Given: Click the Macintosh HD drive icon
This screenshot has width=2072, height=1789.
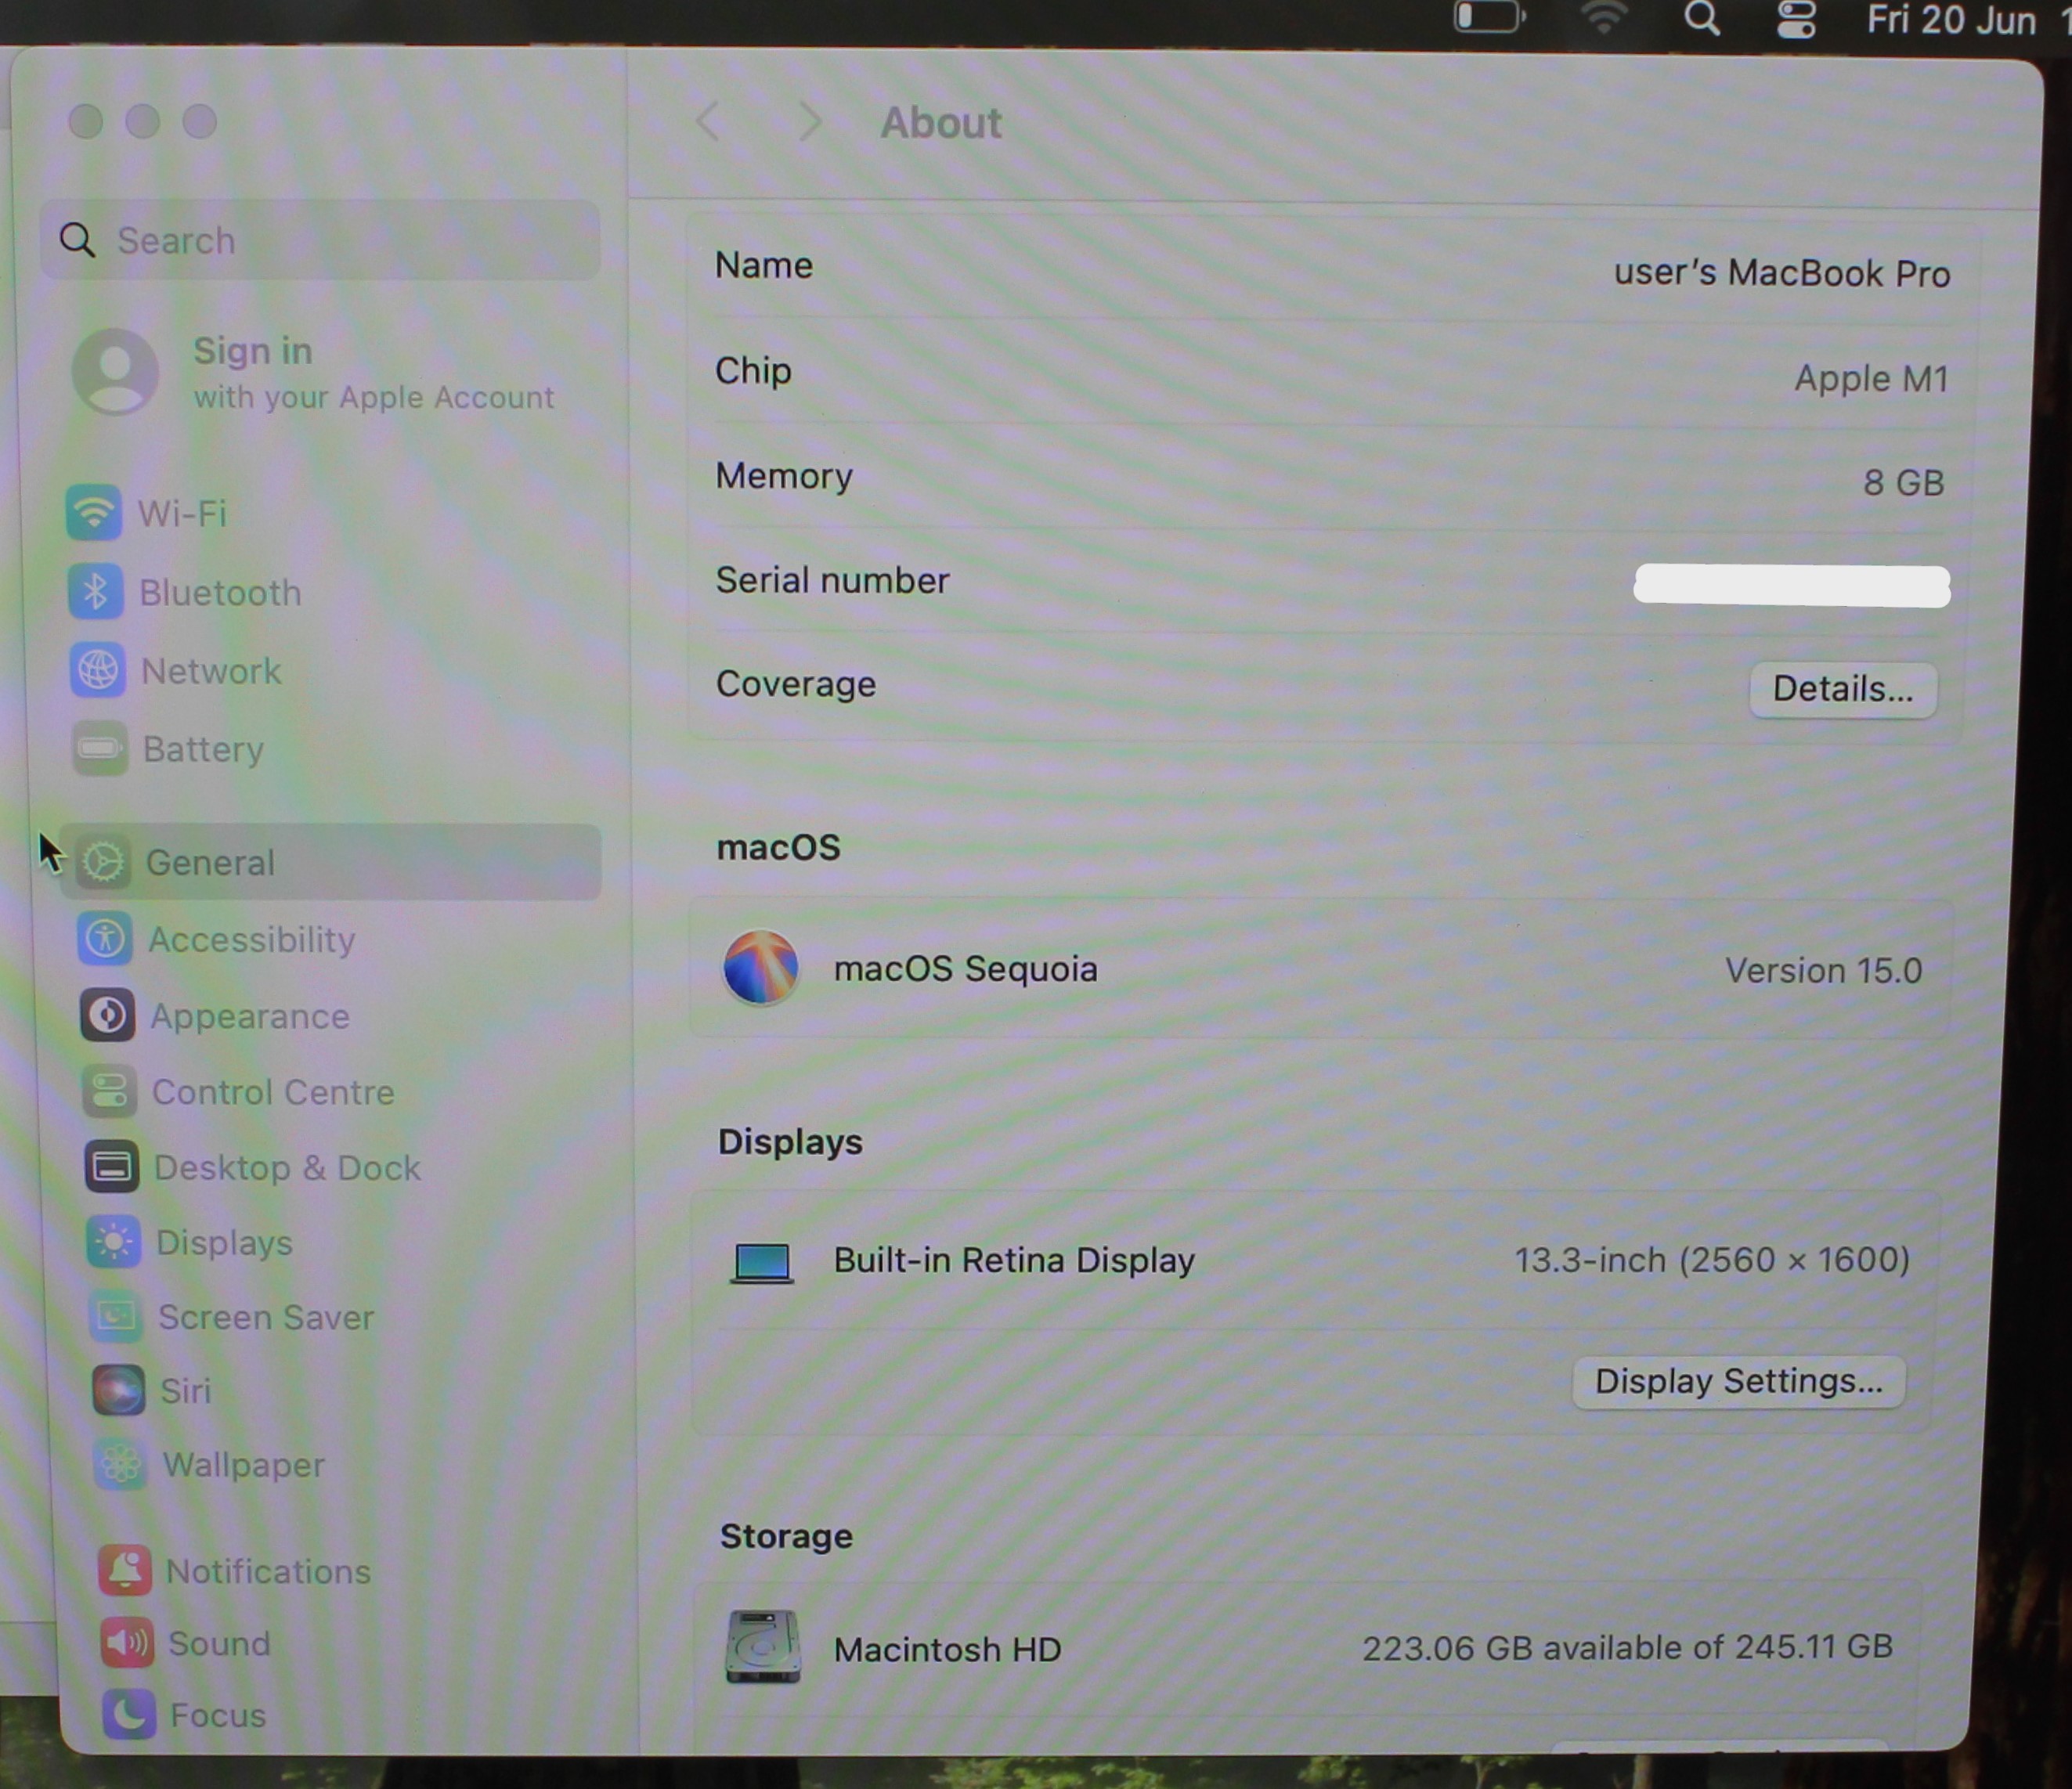Looking at the screenshot, I should 763,1646.
